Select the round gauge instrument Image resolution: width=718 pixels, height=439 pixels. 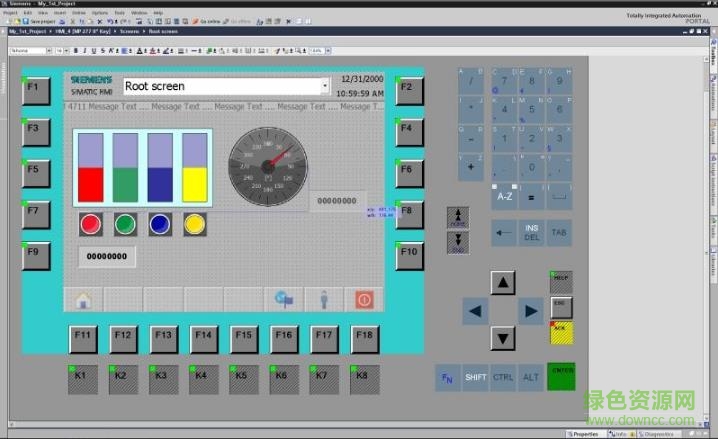(267, 163)
